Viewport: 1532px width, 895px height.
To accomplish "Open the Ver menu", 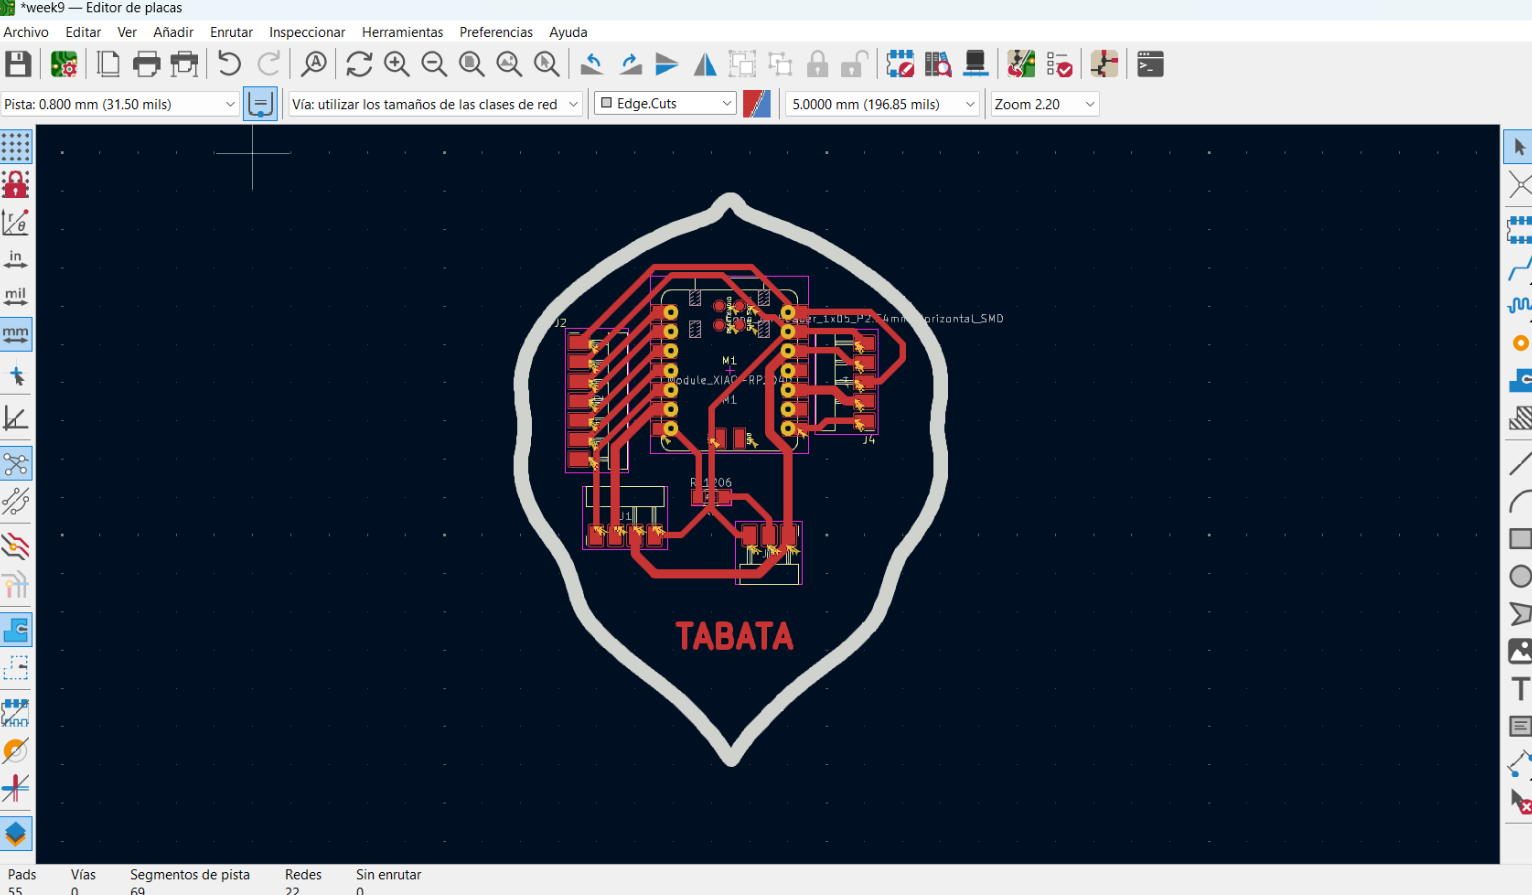I will [x=127, y=32].
